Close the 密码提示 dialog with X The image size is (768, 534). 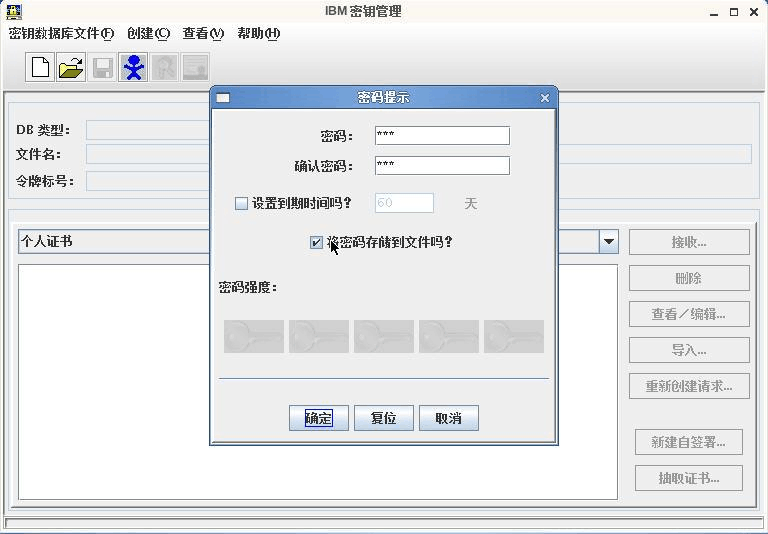[x=544, y=98]
